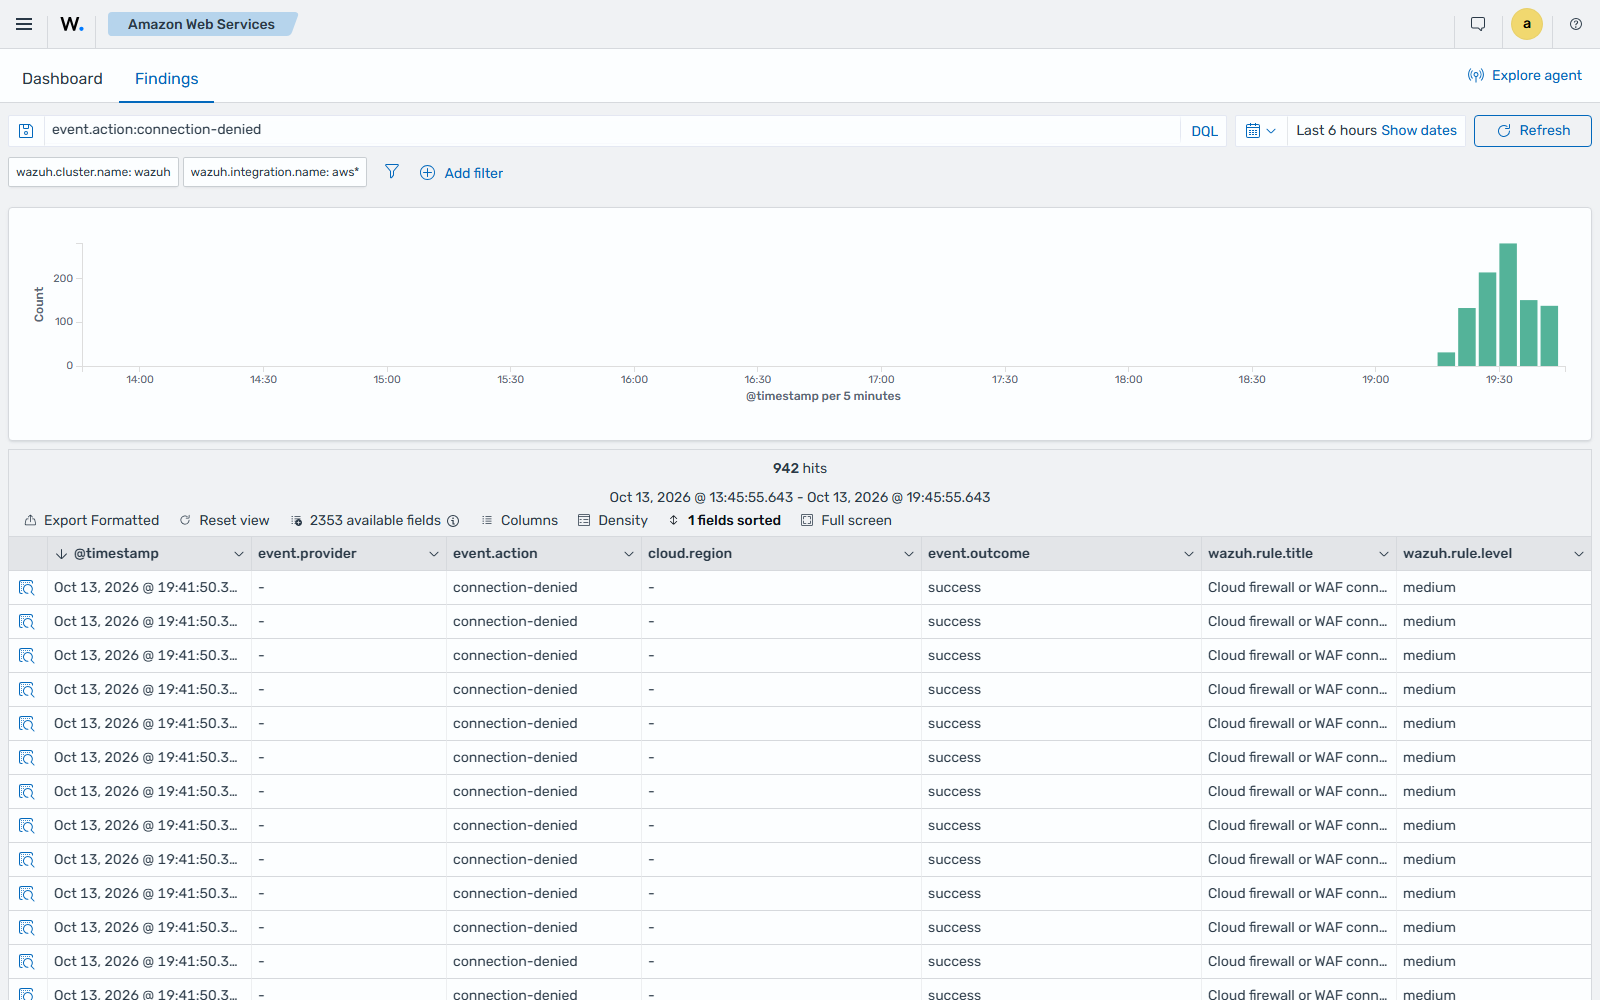Image resolution: width=1600 pixels, height=1000 pixels.
Task: Inspect the sixth row document details
Action: point(27,758)
